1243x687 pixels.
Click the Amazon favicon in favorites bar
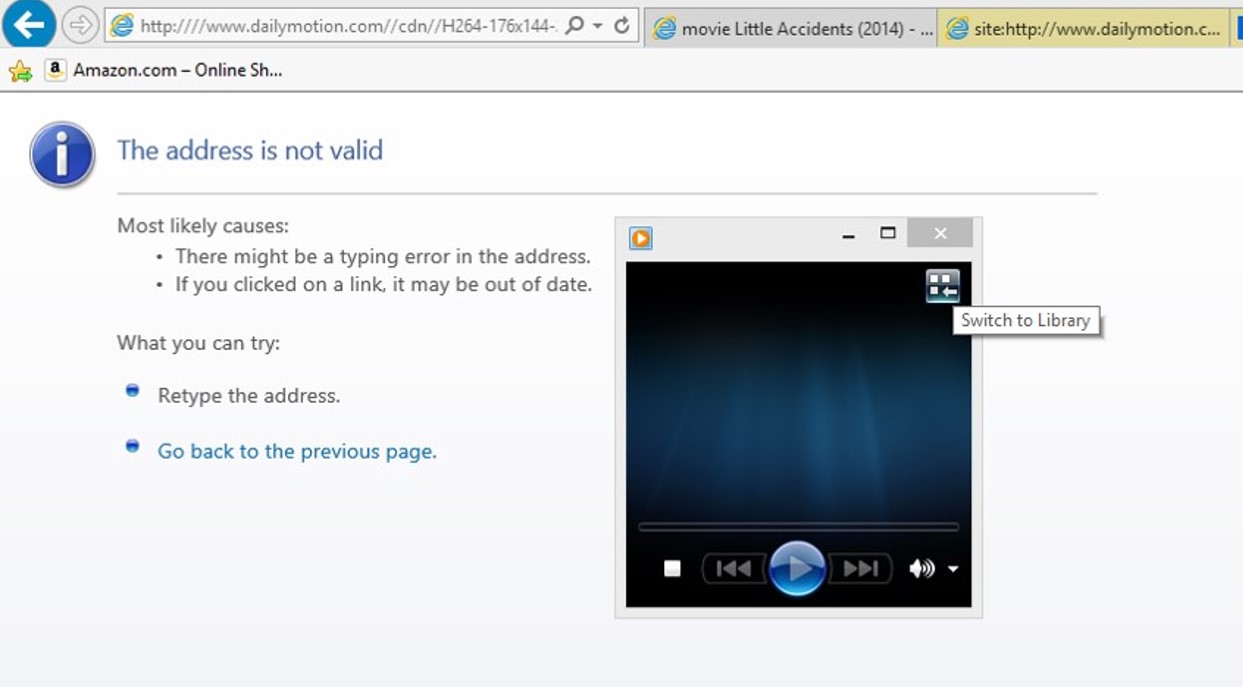pyautogui.click(x=55, y=70)
